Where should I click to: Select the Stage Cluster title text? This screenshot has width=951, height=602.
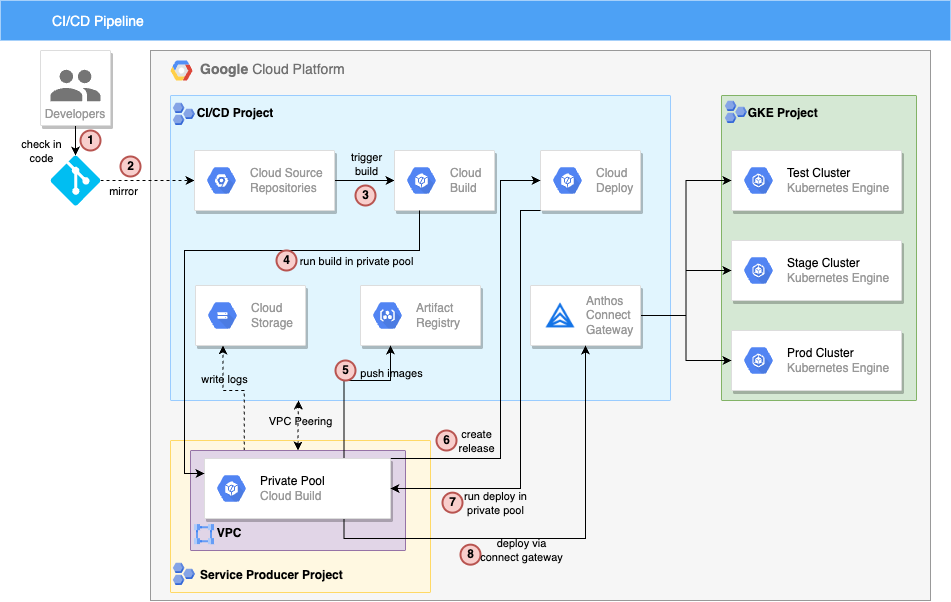pyautogui.click(x=823, y=263)
